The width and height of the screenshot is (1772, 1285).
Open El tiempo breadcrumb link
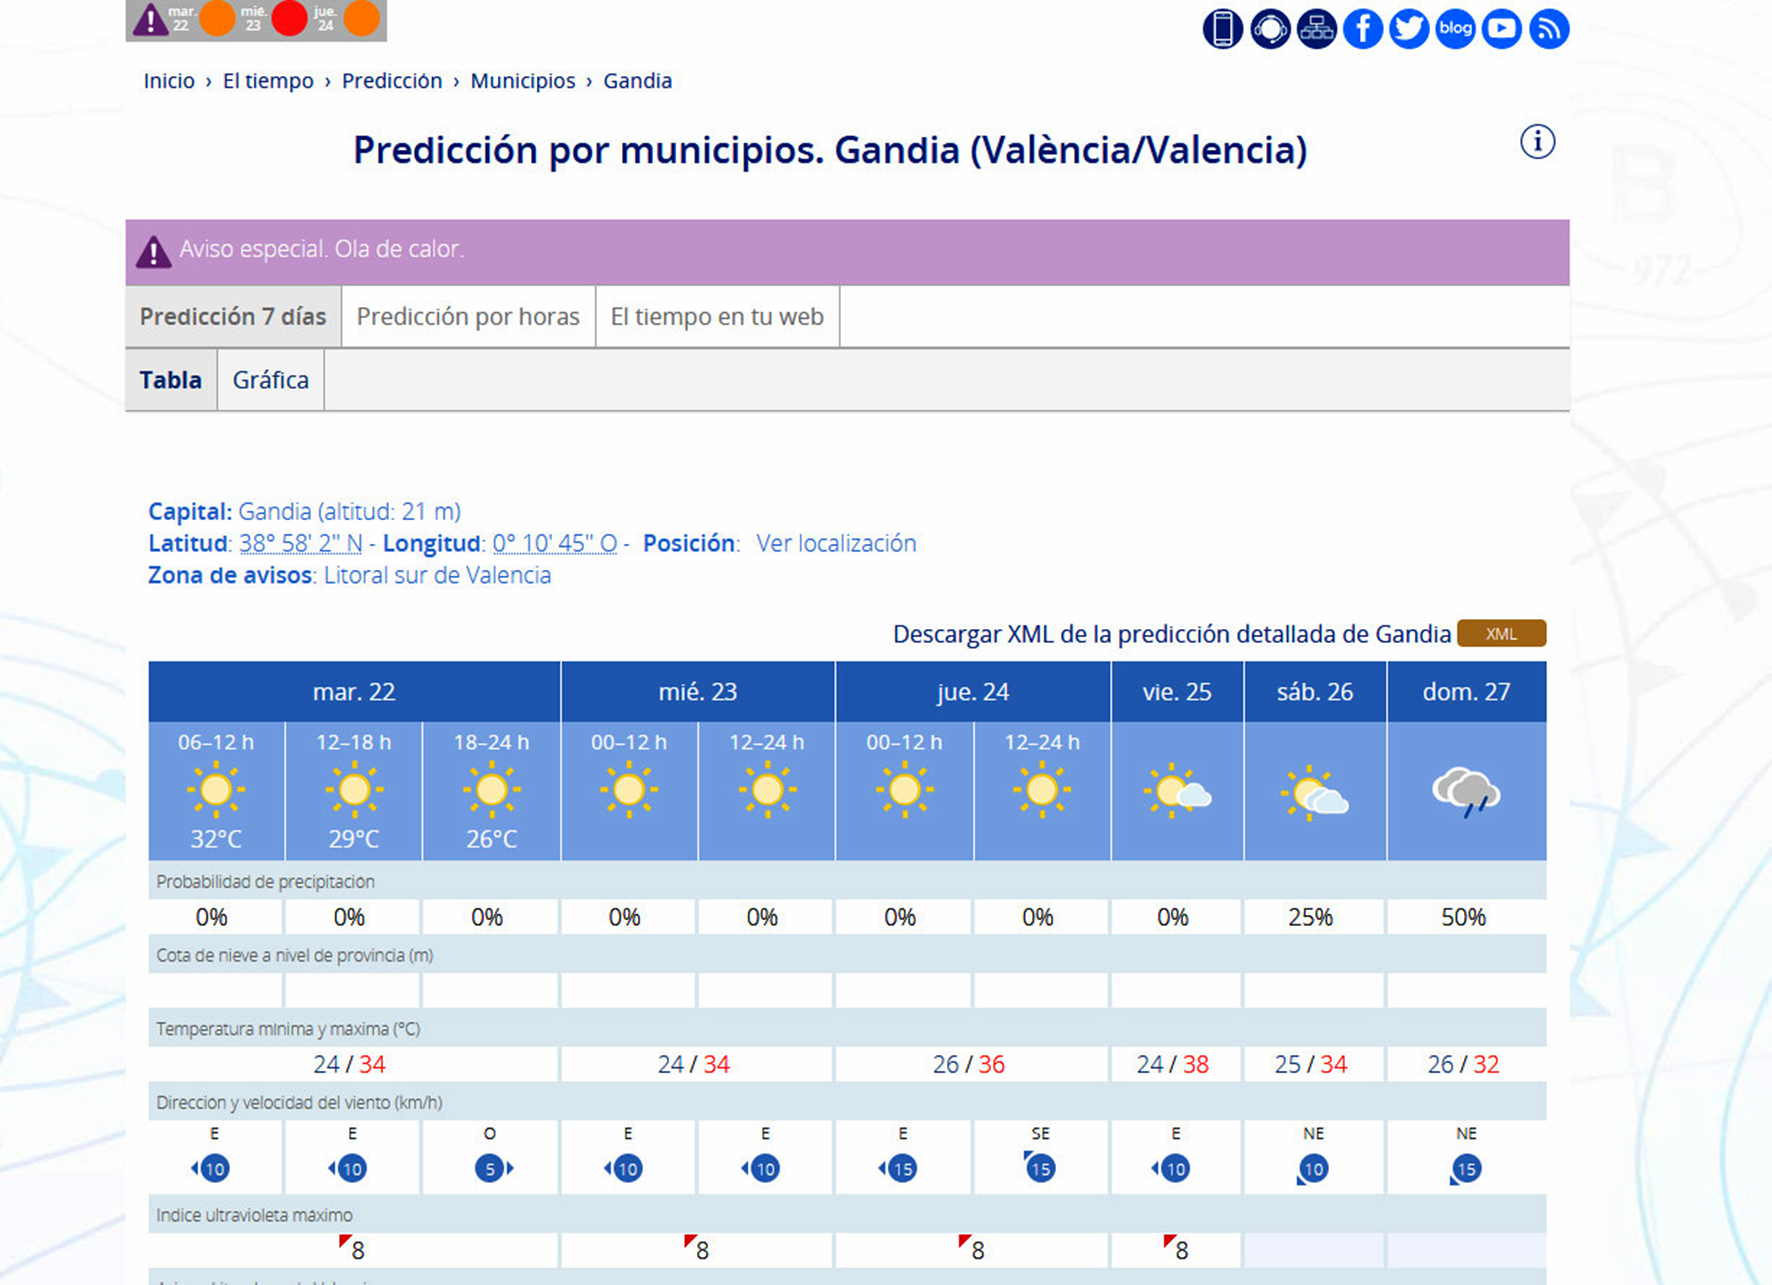268,81
